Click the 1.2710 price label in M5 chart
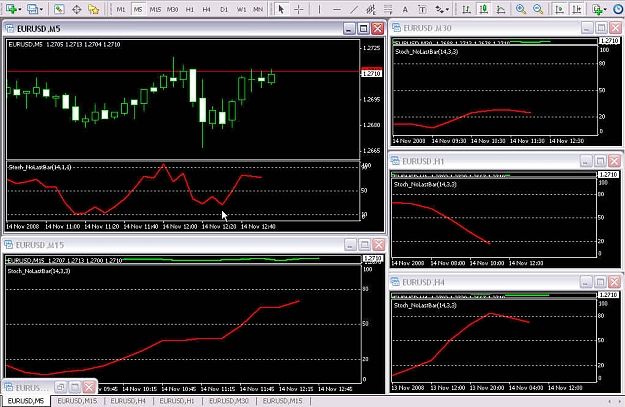This screenshot has height=407, width=625. 372,73
